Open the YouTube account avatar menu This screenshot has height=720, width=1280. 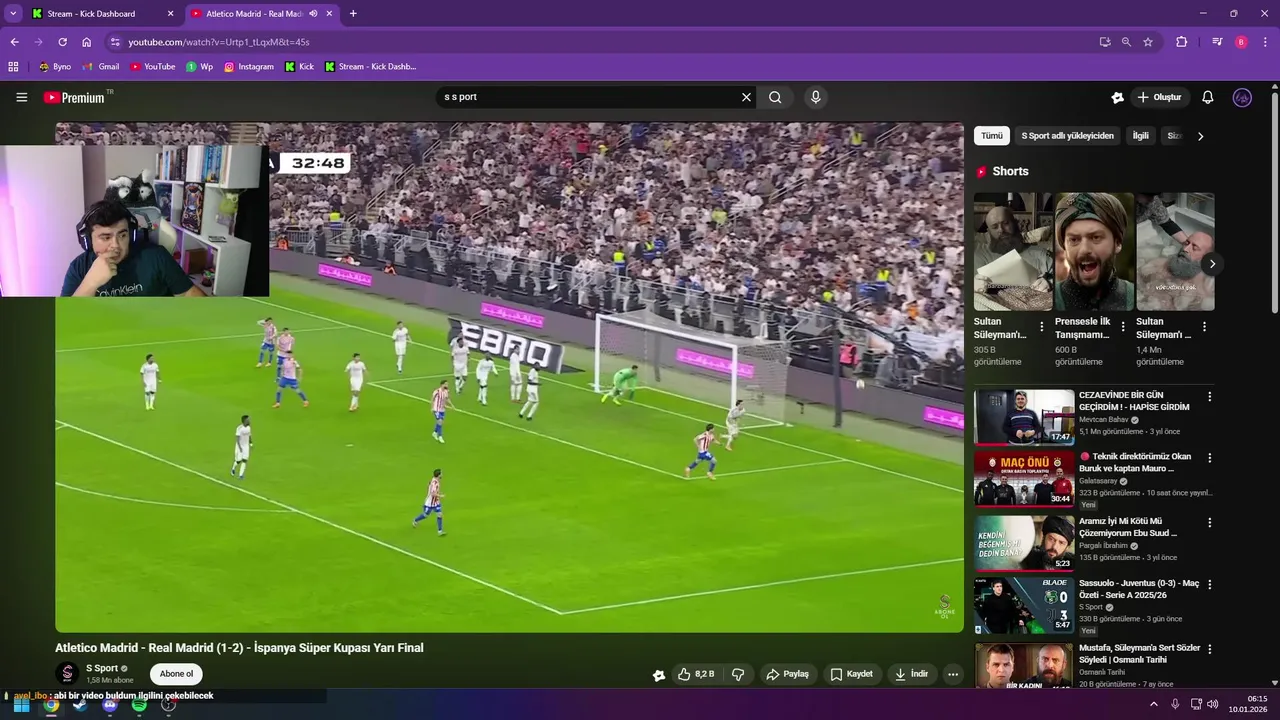point(1242,97)
